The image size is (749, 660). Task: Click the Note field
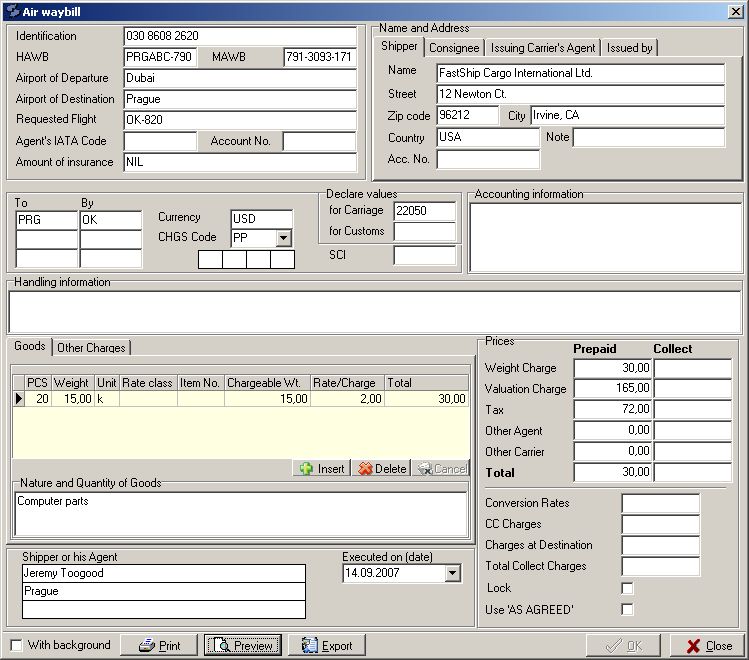coord(649,138)
